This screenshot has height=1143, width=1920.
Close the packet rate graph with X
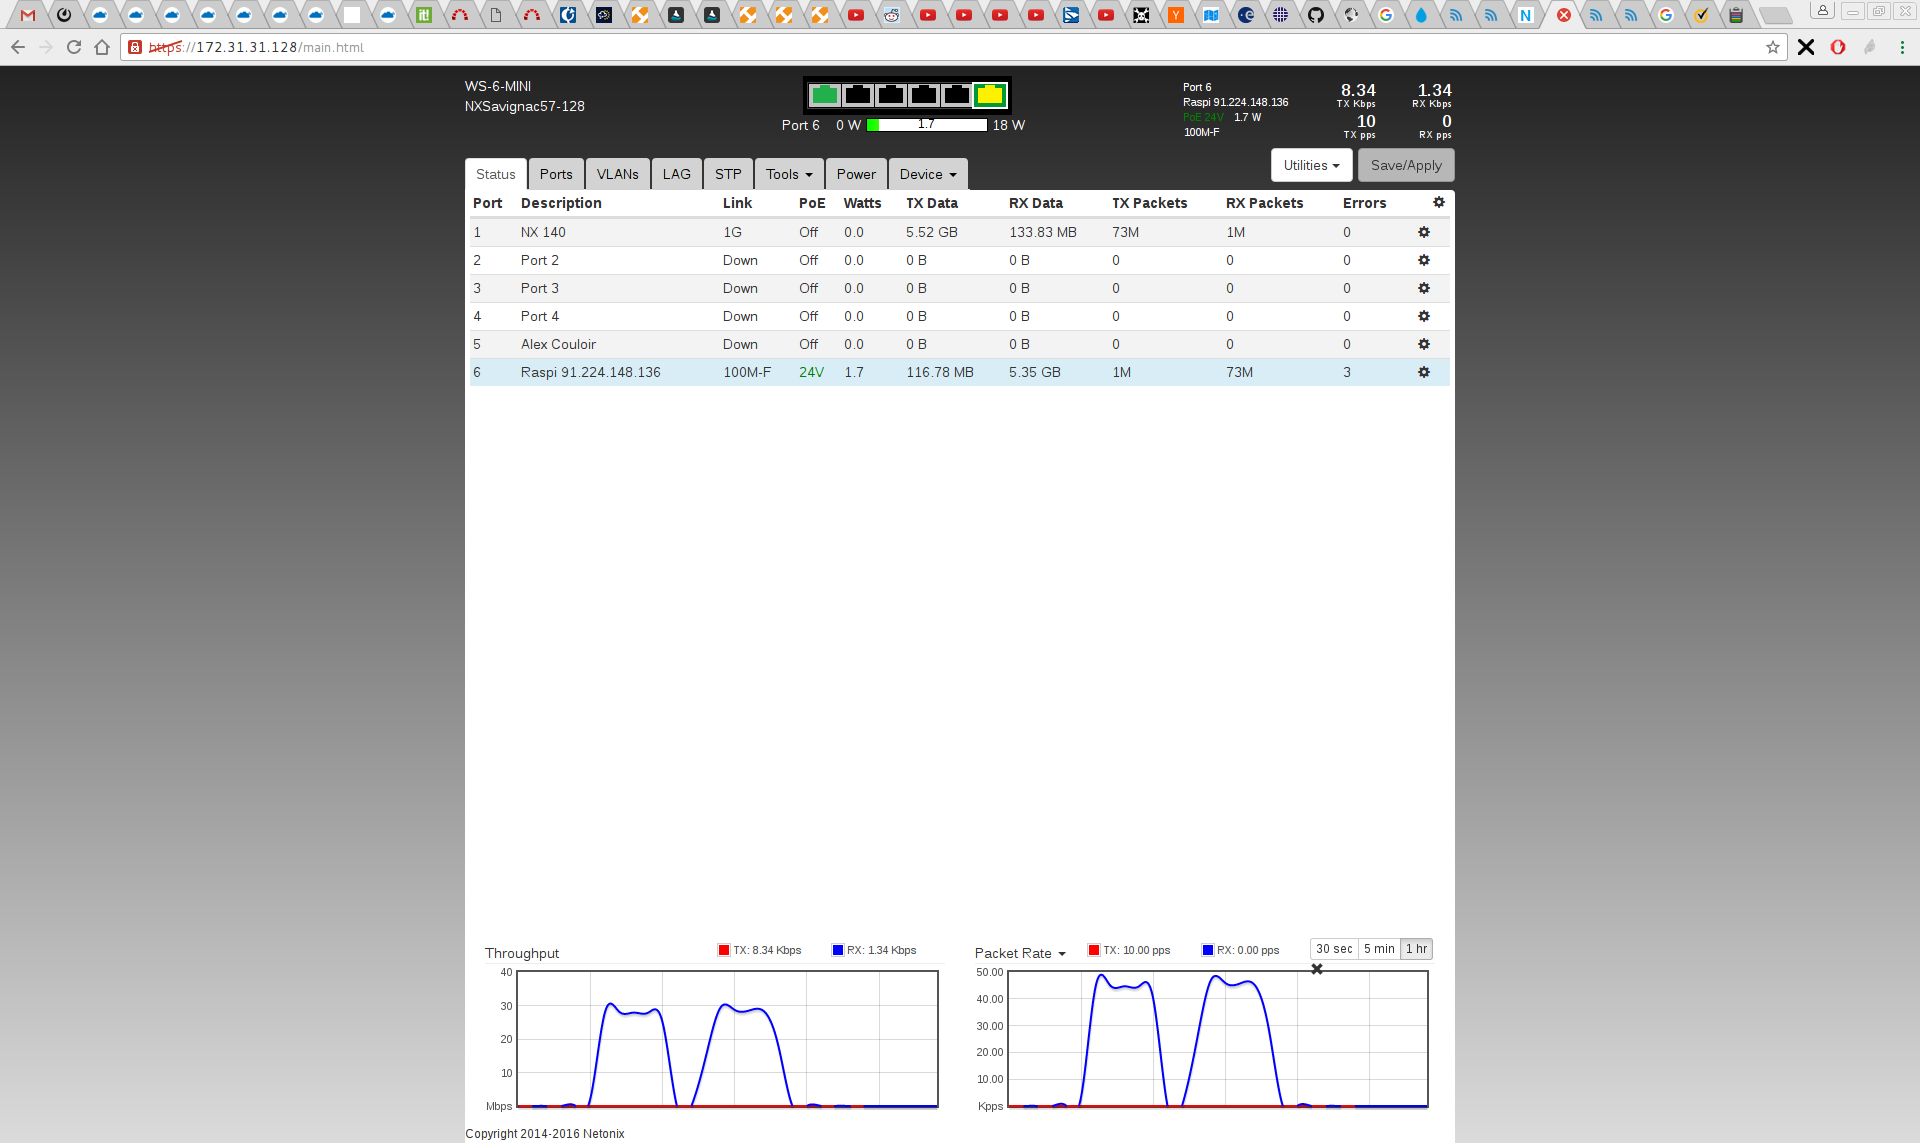pos(1317,969)
